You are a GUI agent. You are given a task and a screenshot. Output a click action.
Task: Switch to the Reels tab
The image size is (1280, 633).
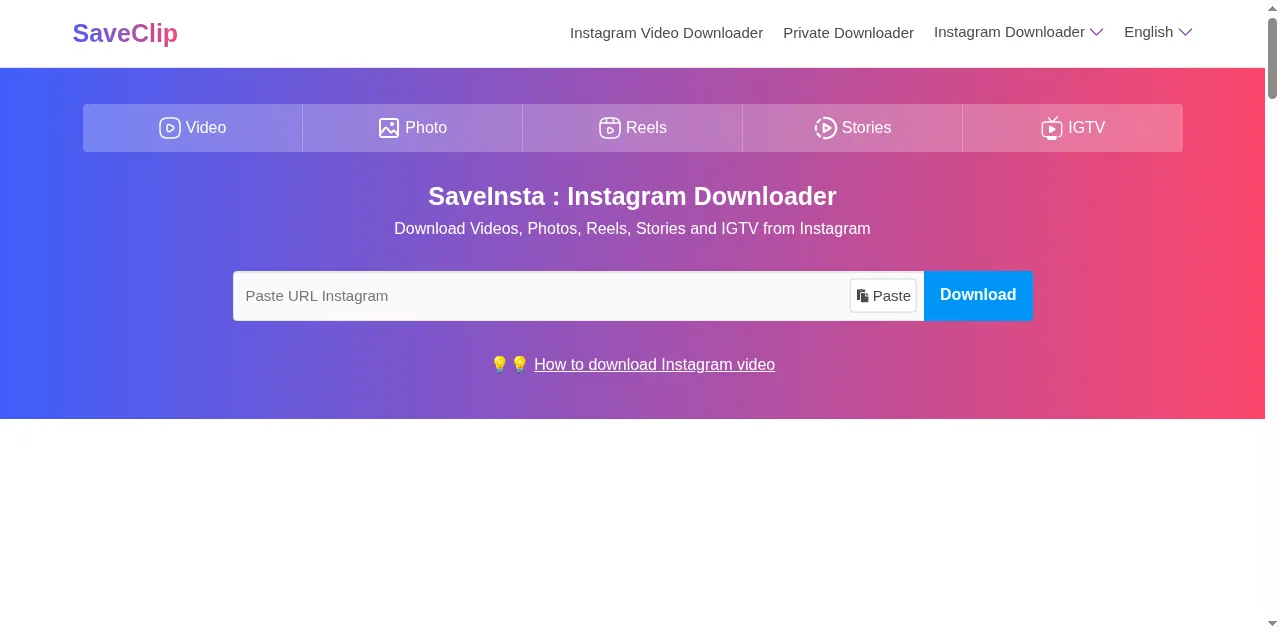click(633, 128)
